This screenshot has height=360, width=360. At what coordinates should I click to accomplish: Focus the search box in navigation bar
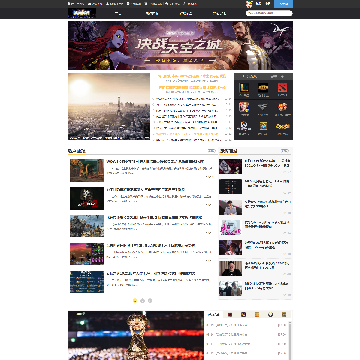tap(269, 13)
